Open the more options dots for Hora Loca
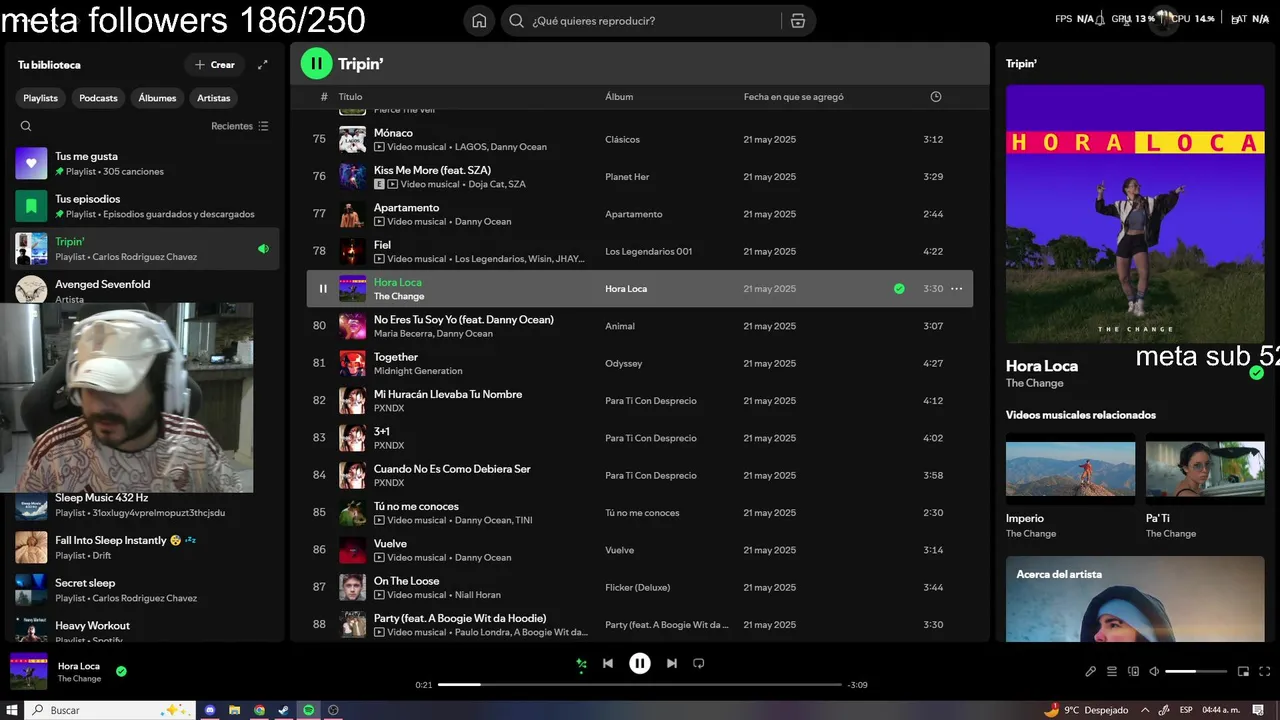This screenshot has width=1280, height=720. click(956, 289)
